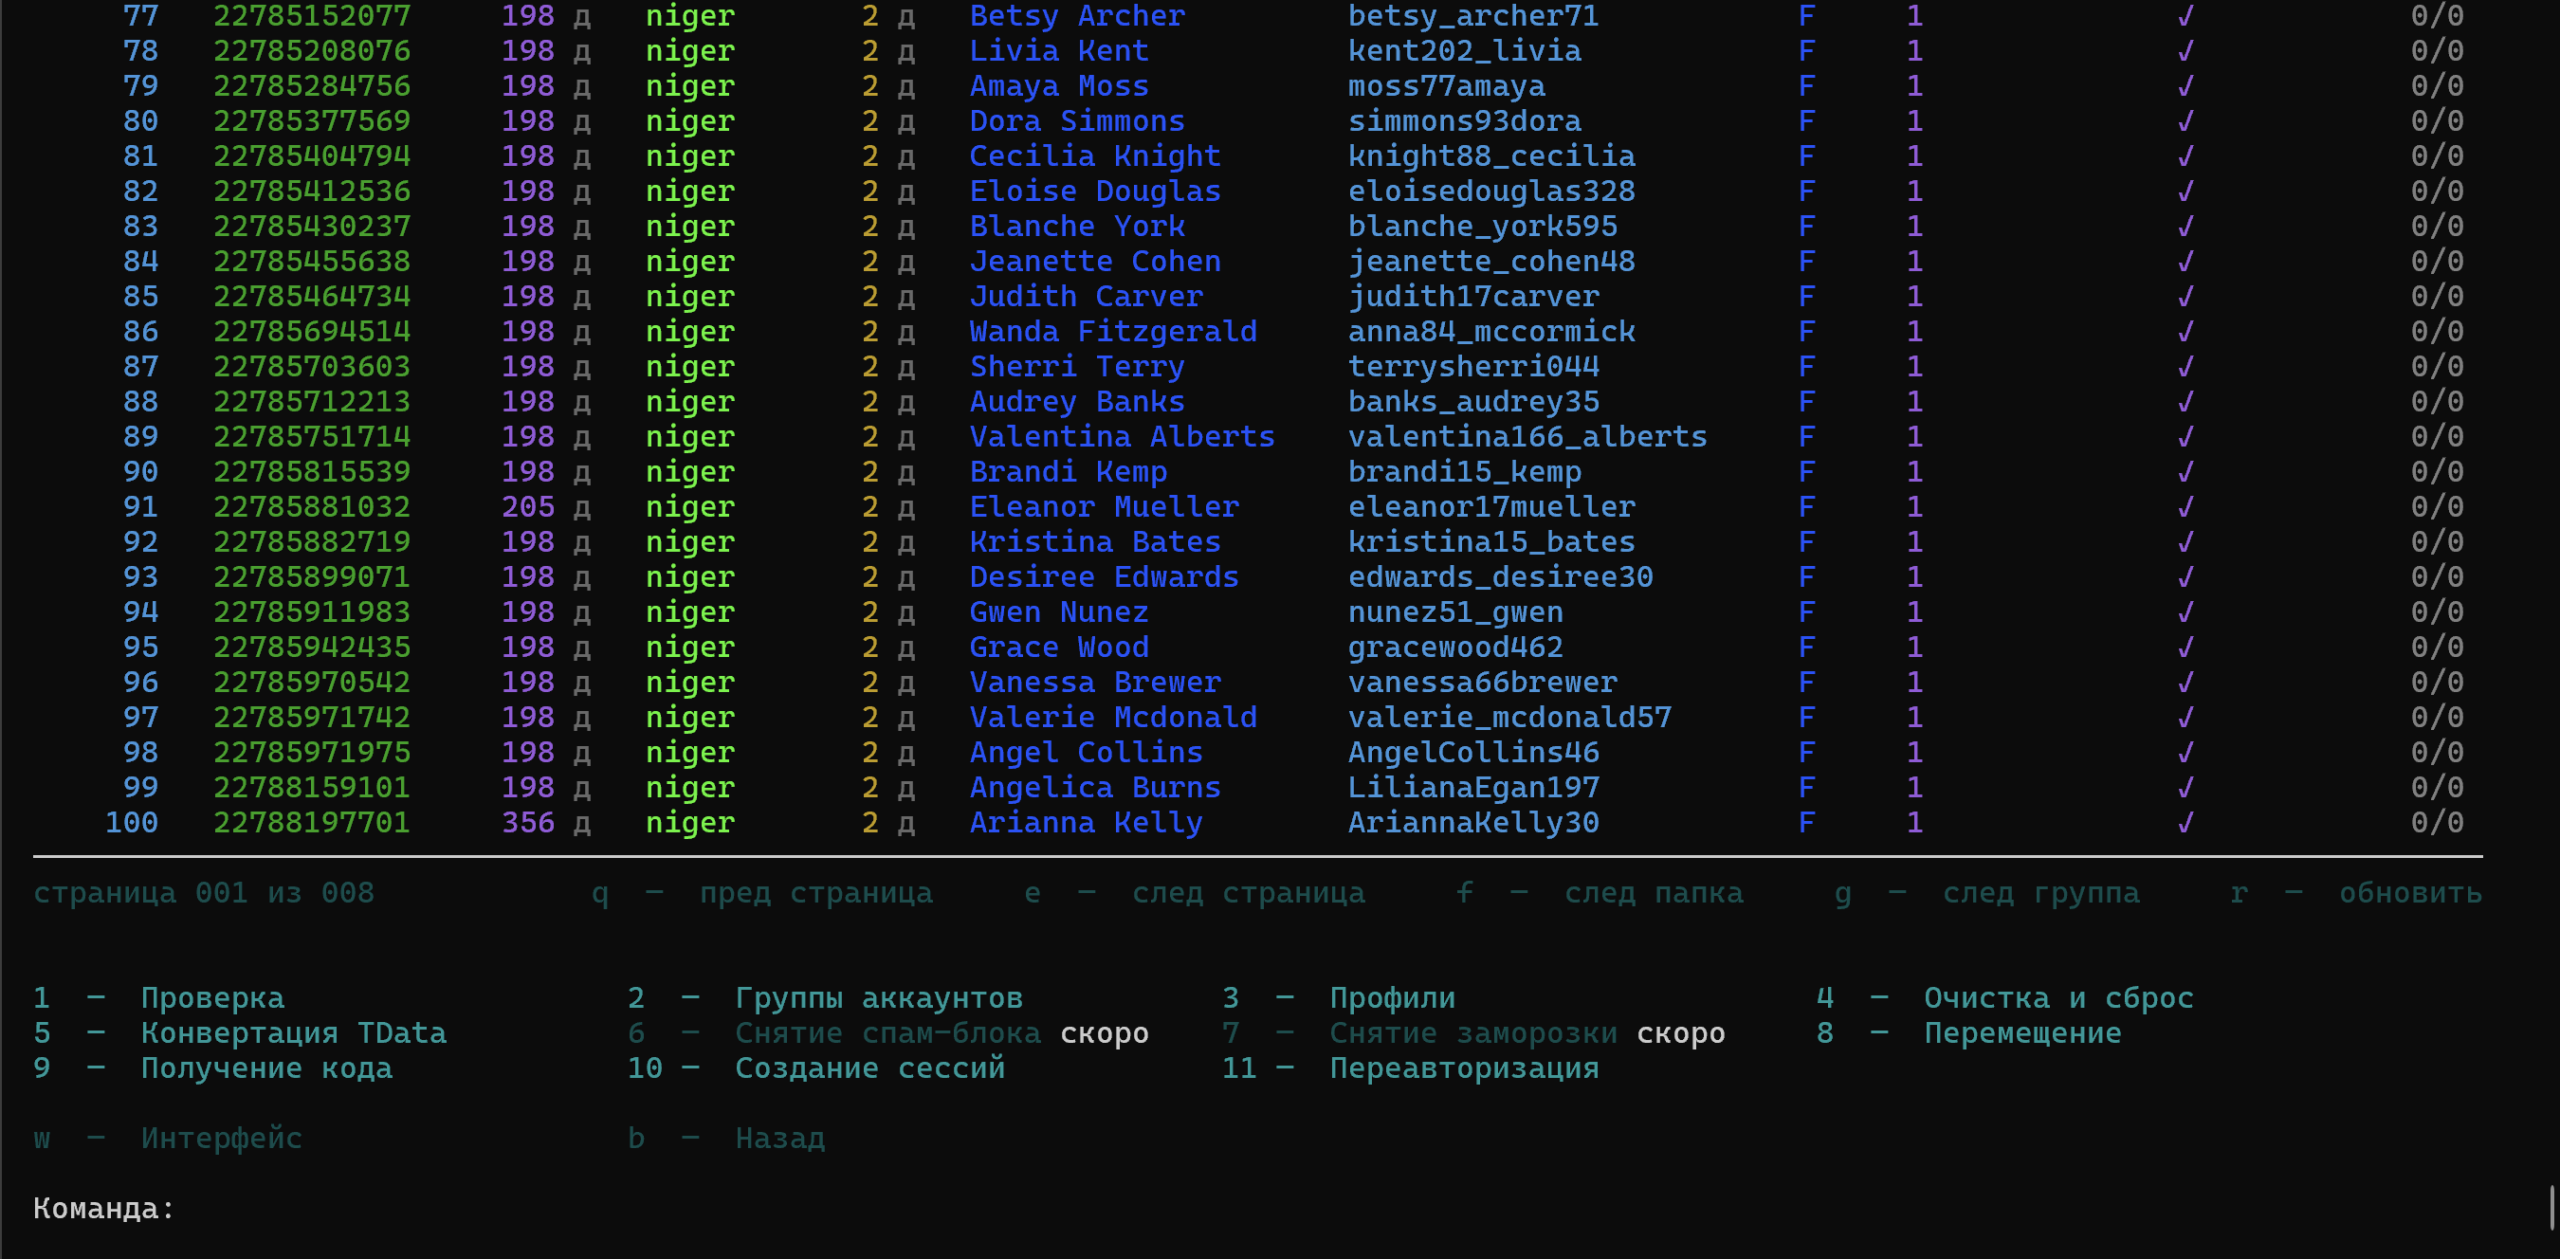Click the обновить refresh hint
2560x1259 pixels.
tap(2410, 893)
